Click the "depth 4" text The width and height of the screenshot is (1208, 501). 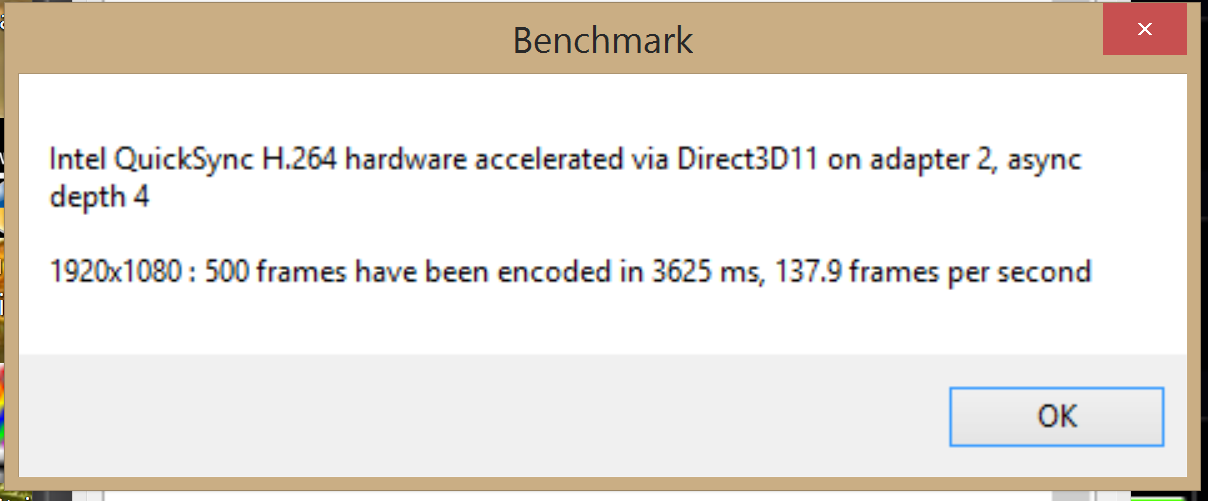pos(99,197)
